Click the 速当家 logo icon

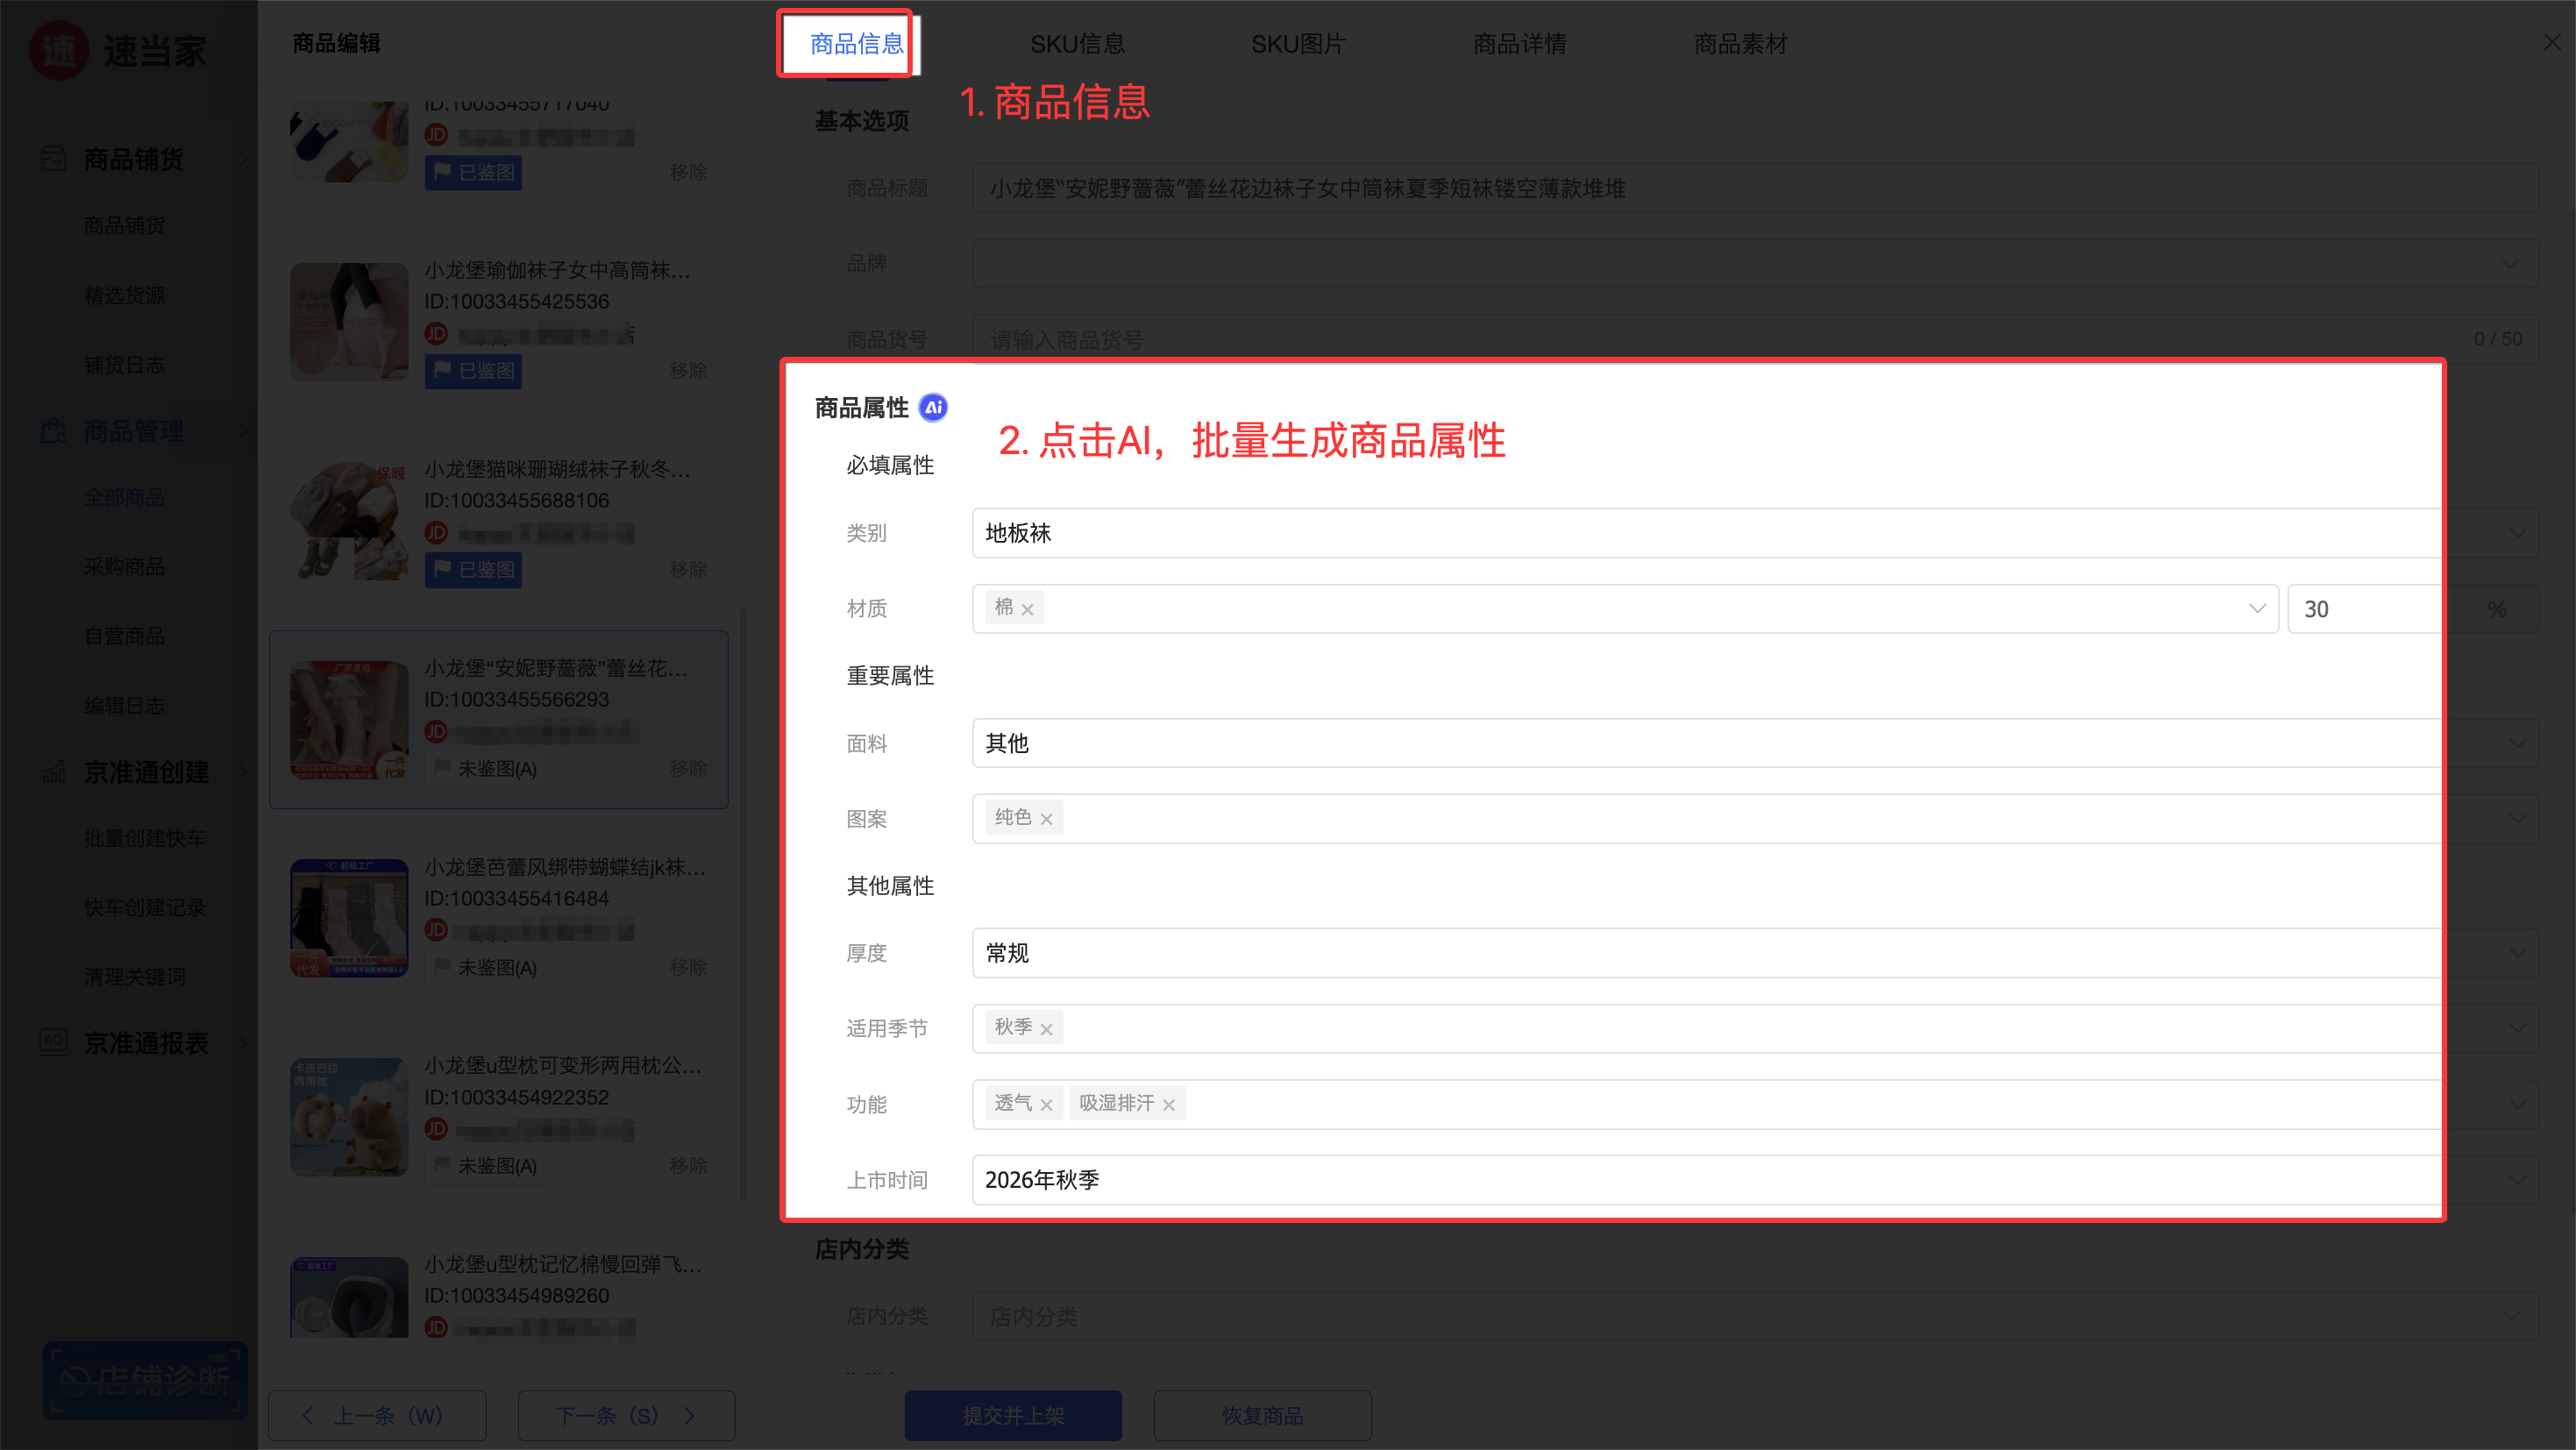pos(59,50)
